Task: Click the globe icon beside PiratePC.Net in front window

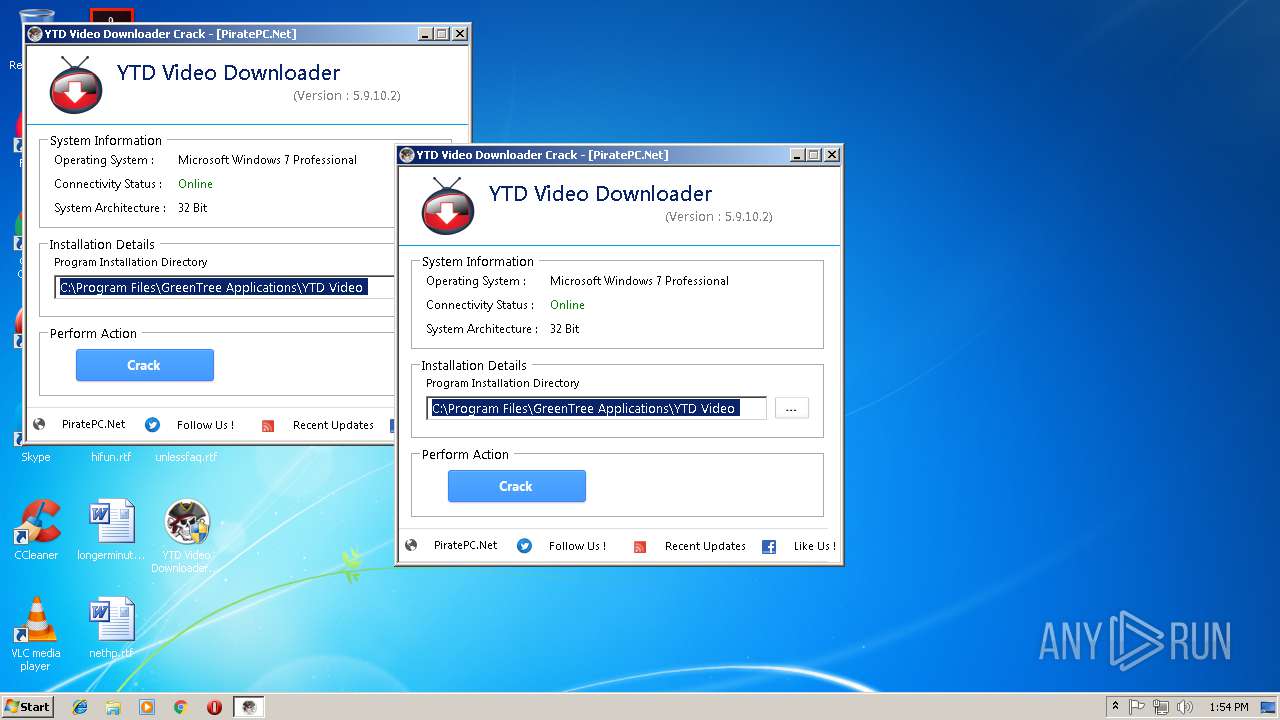Action: (x=411, y=545)
